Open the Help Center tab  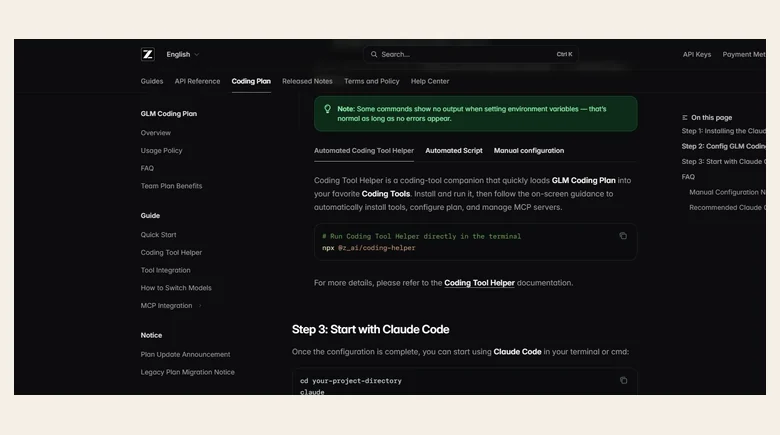point(430,81)
